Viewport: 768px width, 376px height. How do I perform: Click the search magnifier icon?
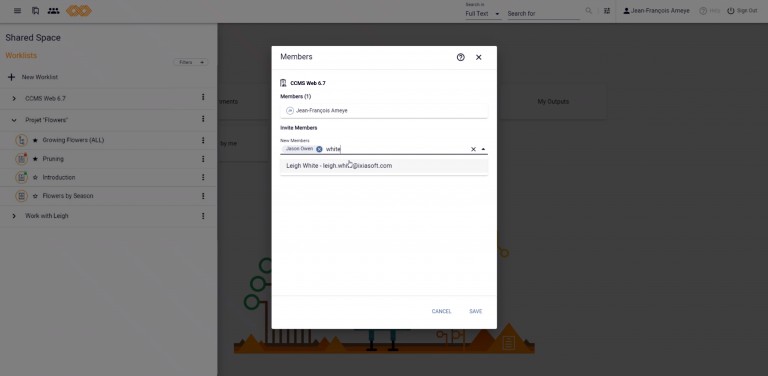point(589,11)
